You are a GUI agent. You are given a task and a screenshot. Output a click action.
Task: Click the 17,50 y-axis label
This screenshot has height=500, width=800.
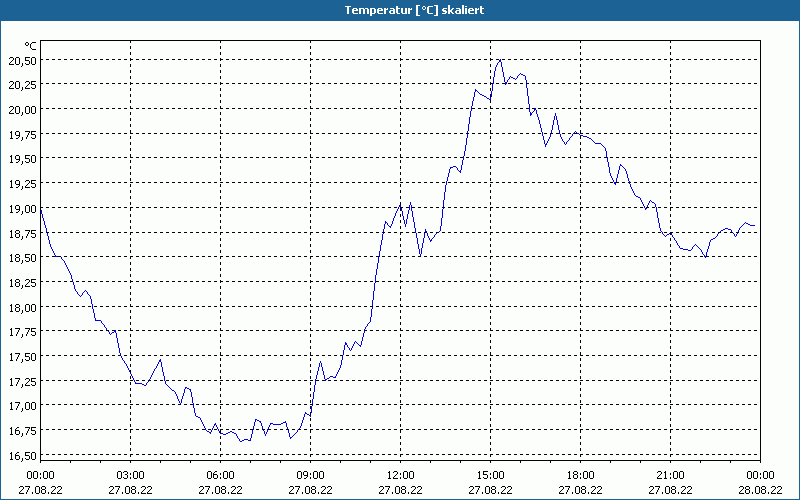click(x=23, y=357)
